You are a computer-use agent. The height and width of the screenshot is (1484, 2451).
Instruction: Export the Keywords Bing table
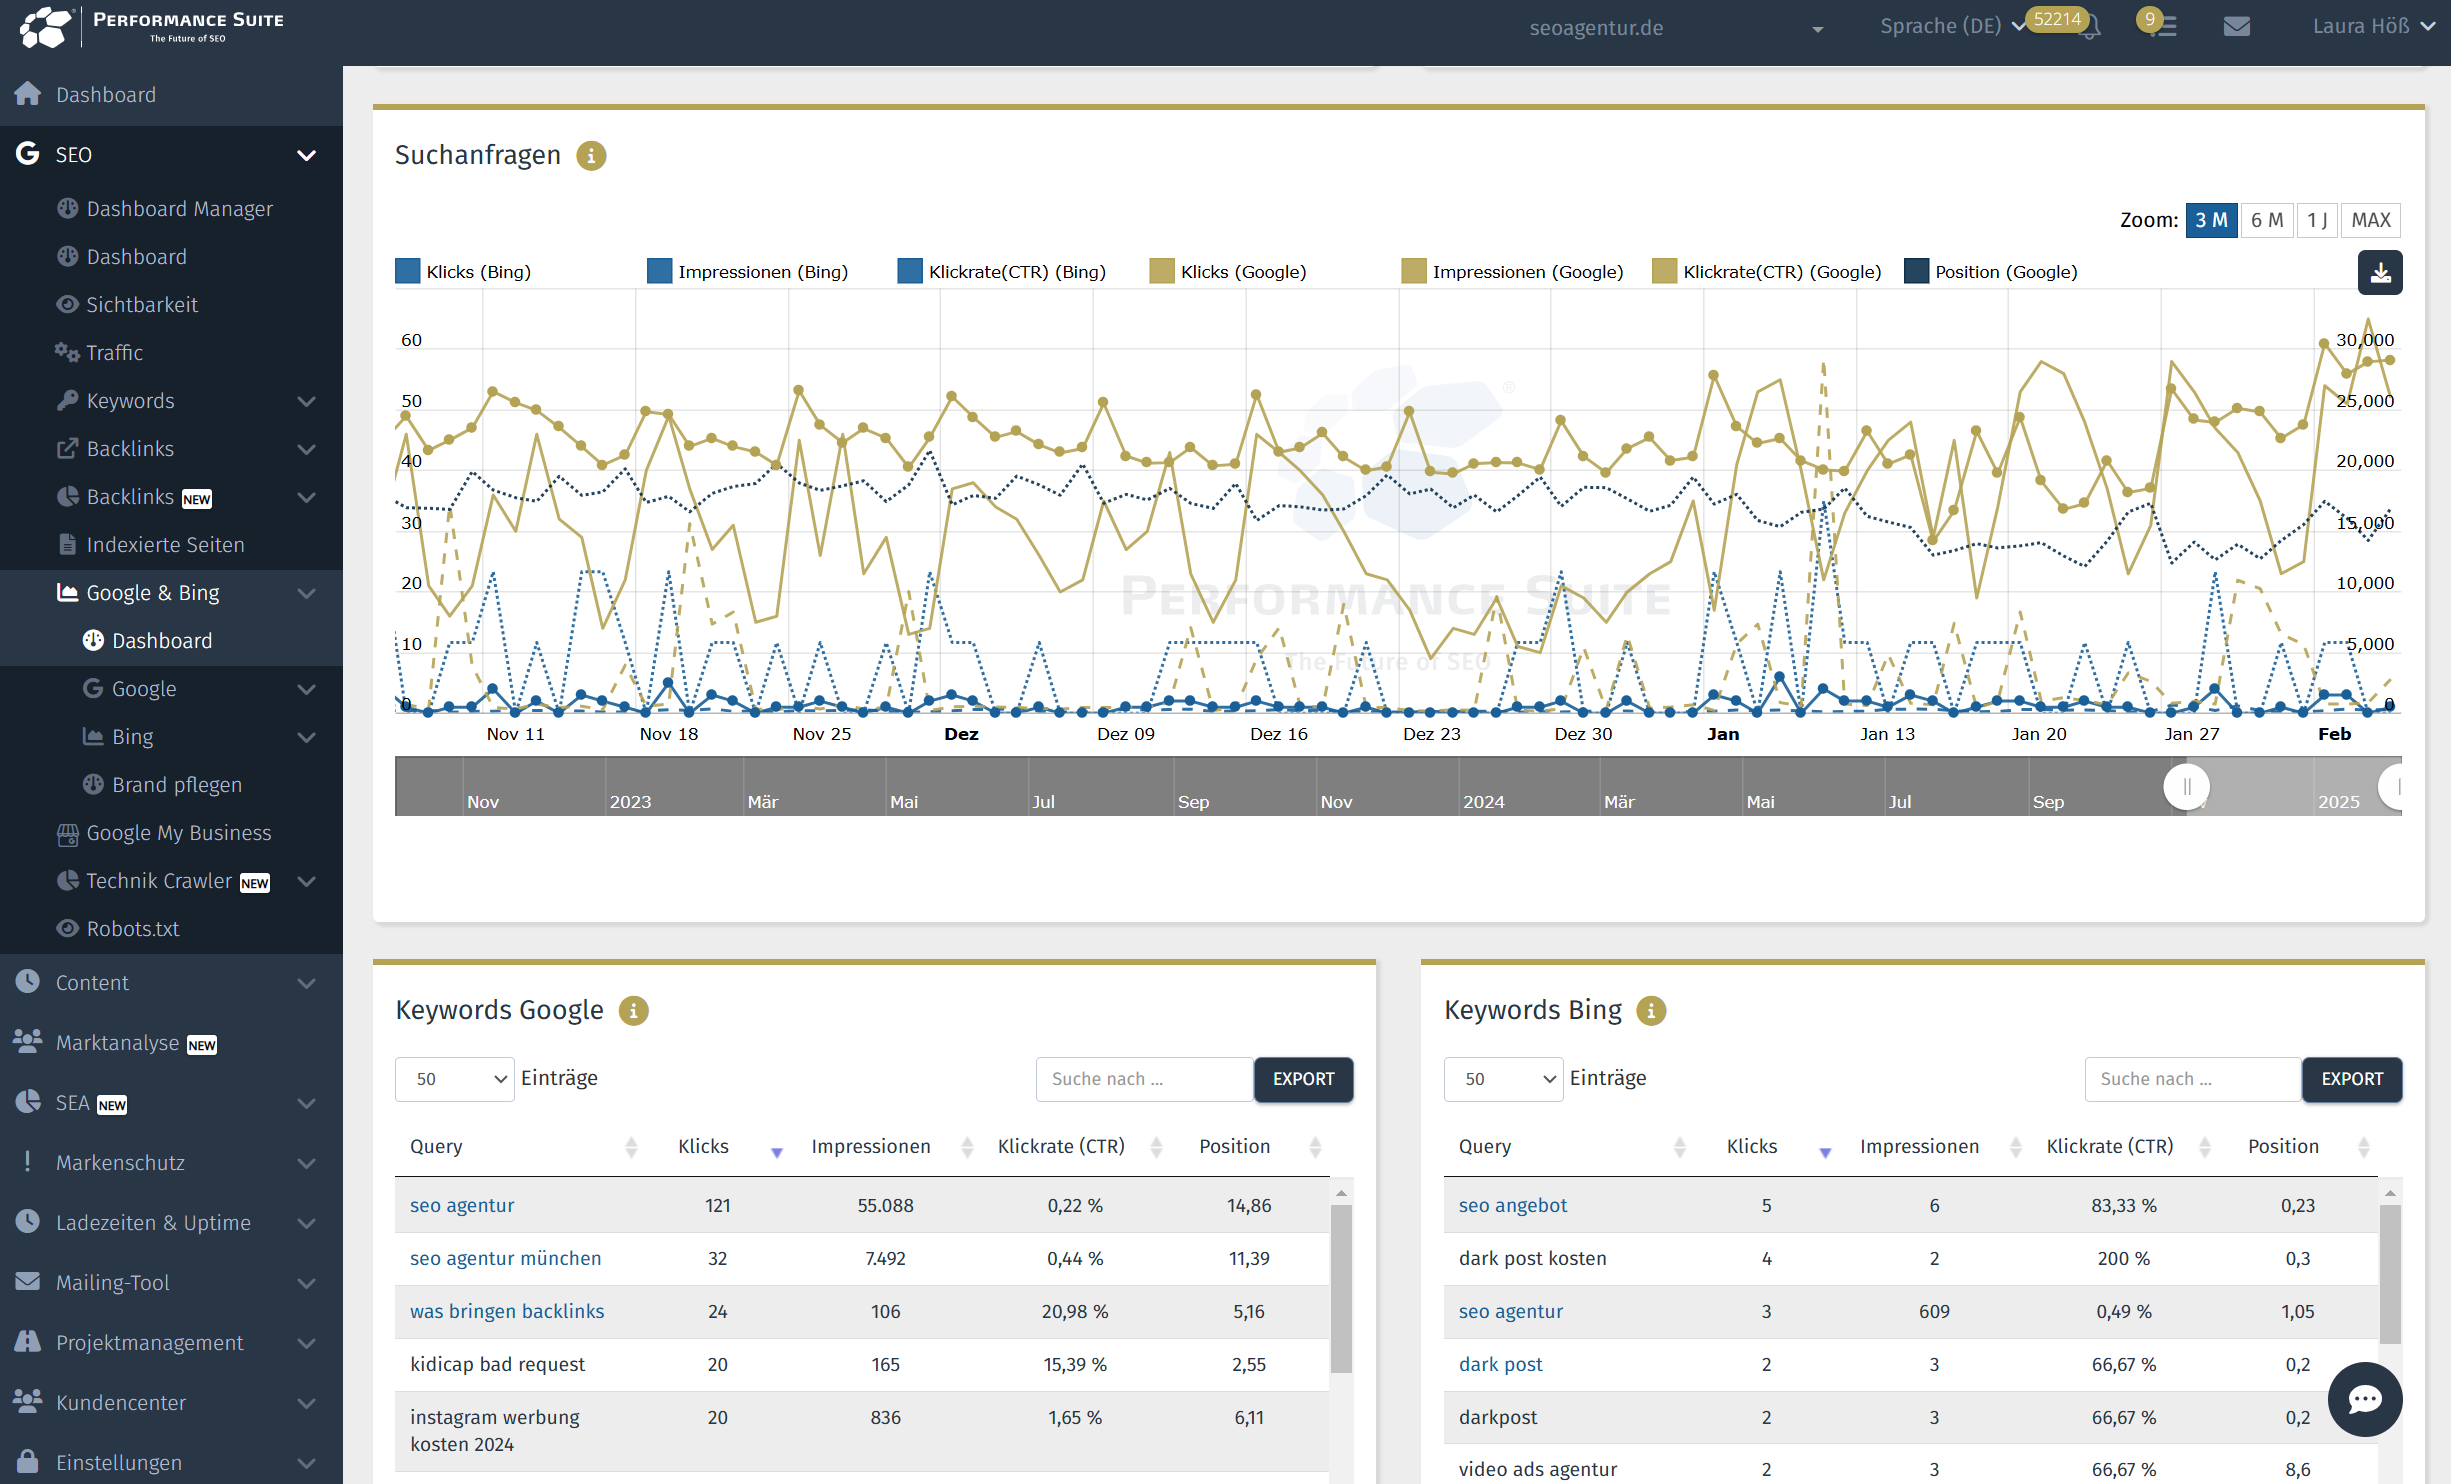[x=2351, y=1079]
